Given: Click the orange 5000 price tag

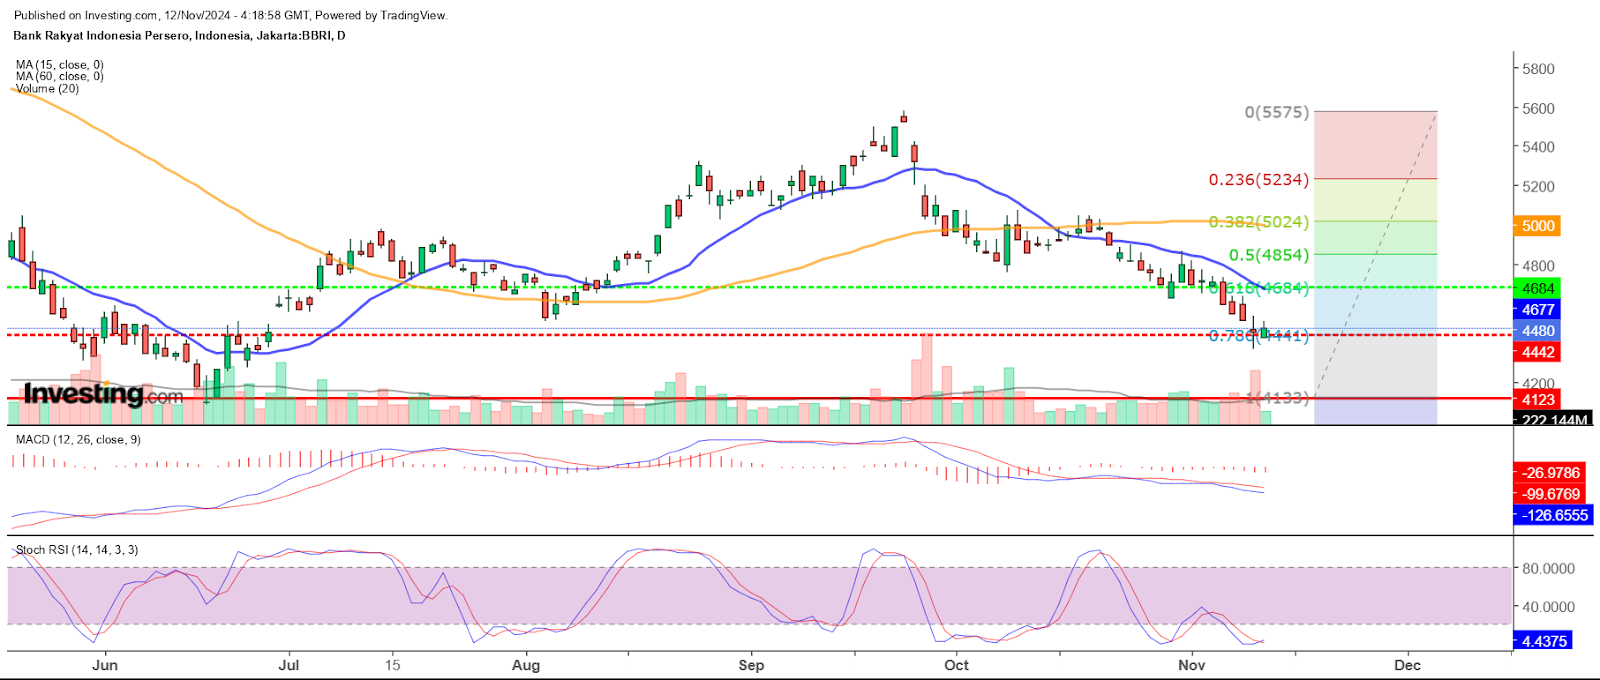Looking at the screenshot, I should pyautogui.click(x=1538, y=226).
